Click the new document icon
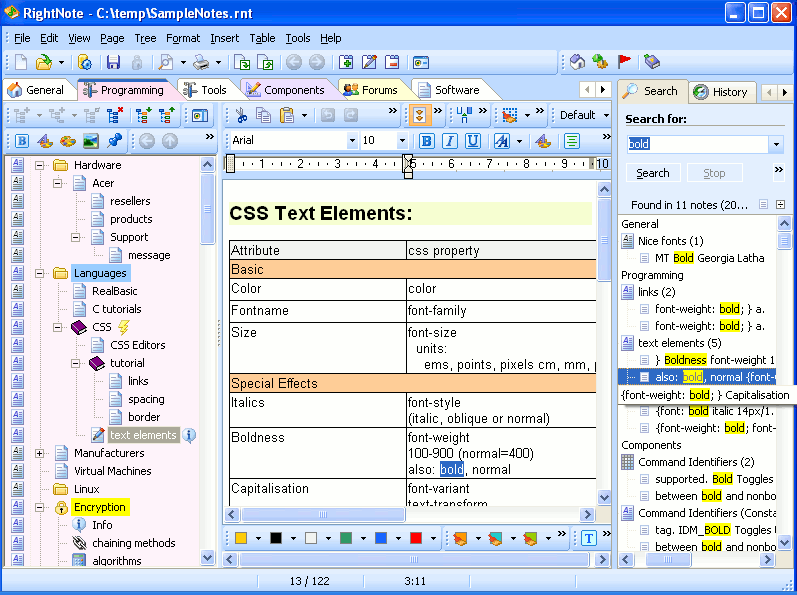The width and height of the screenshot is (797, 595). click(21, 62)
